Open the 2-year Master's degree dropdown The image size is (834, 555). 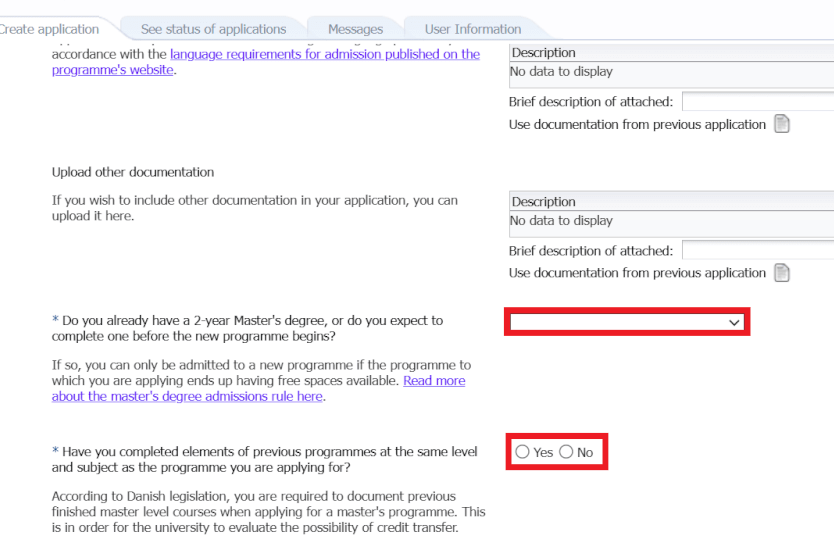(626, 322)
